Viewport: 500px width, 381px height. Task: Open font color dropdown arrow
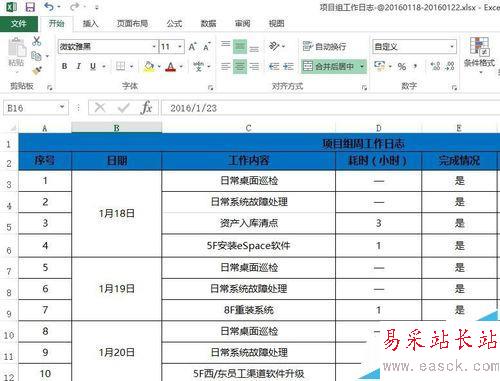(181, 67)
